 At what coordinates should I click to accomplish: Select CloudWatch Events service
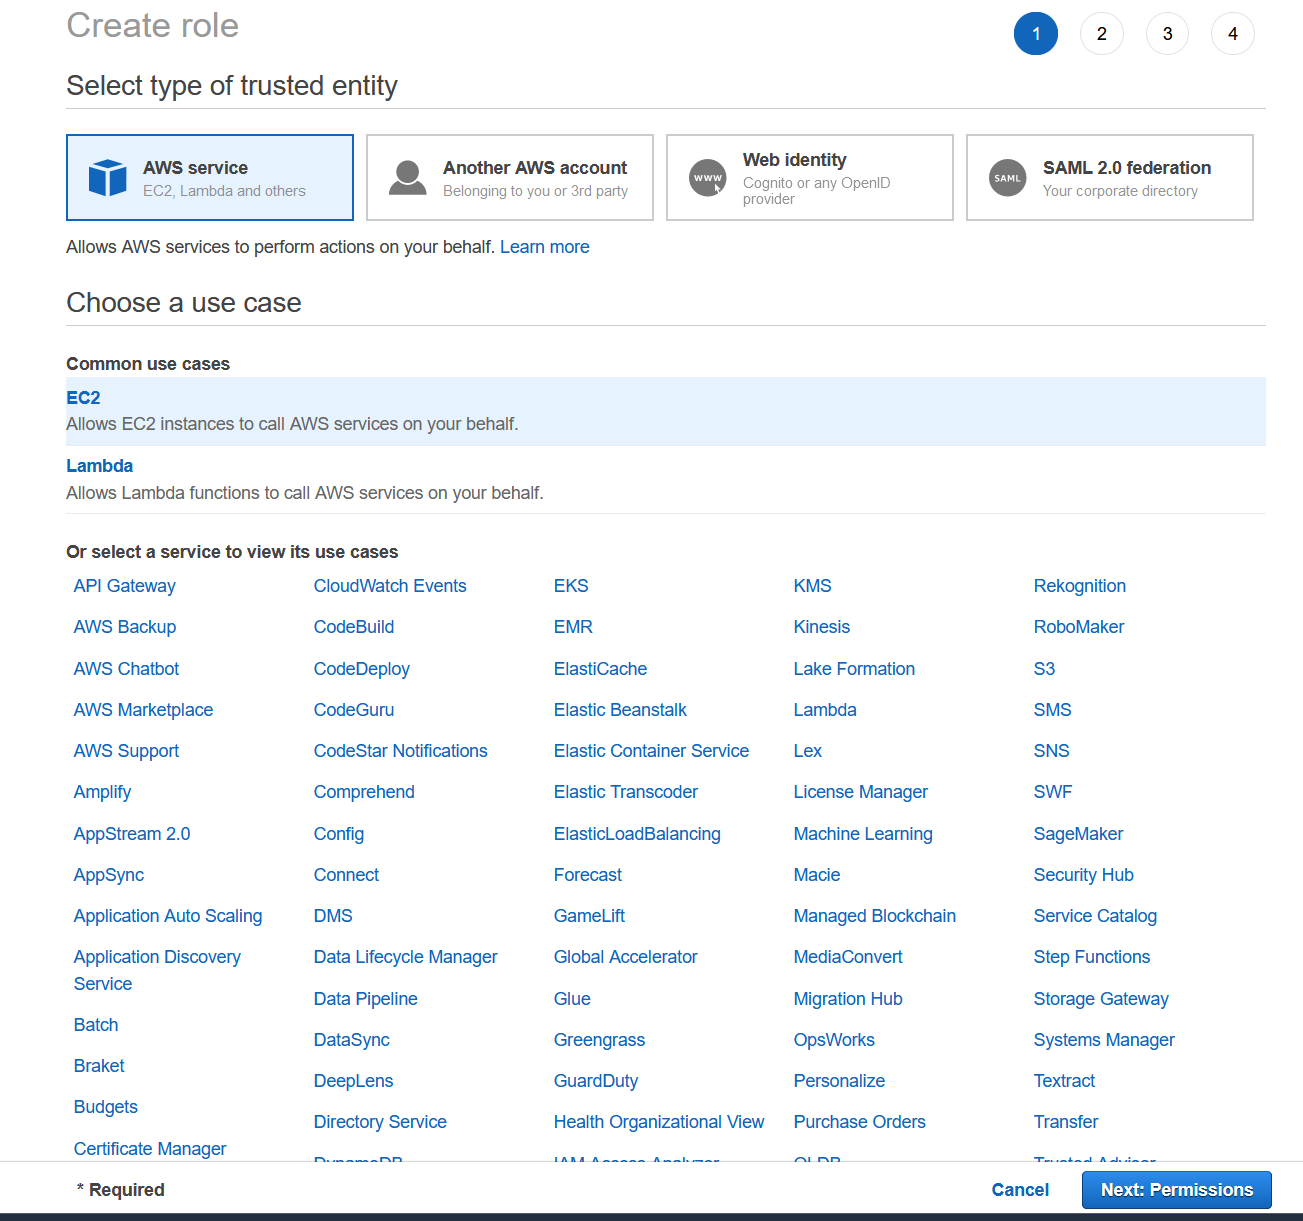click(390, 586)
